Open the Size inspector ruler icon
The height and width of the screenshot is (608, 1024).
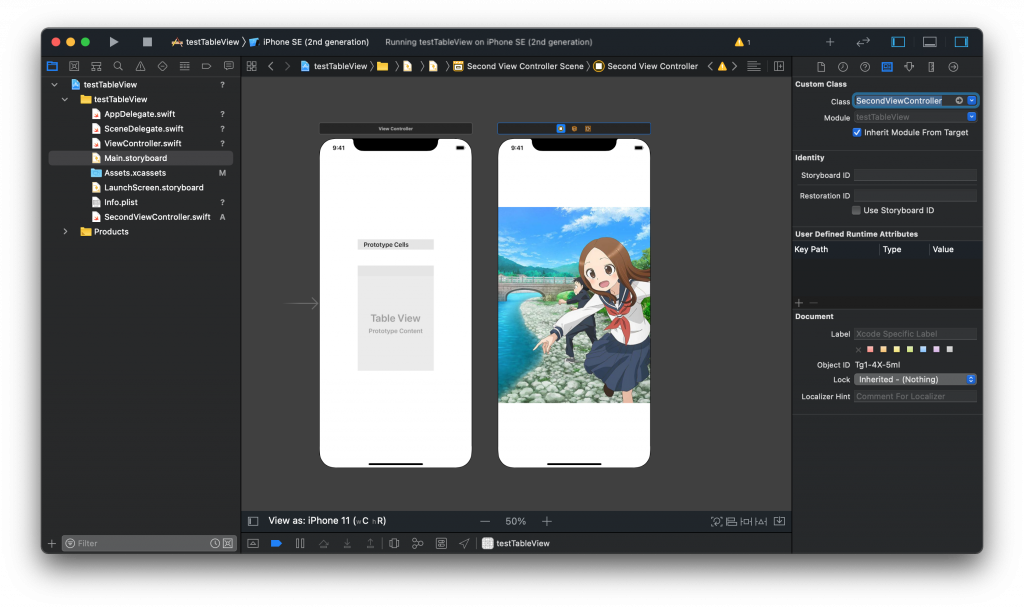coord(931,66)
